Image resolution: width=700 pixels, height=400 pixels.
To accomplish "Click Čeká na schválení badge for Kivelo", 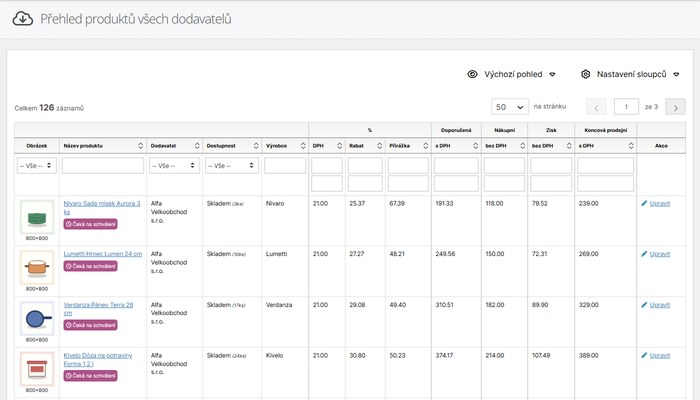I will coord(90,376).
